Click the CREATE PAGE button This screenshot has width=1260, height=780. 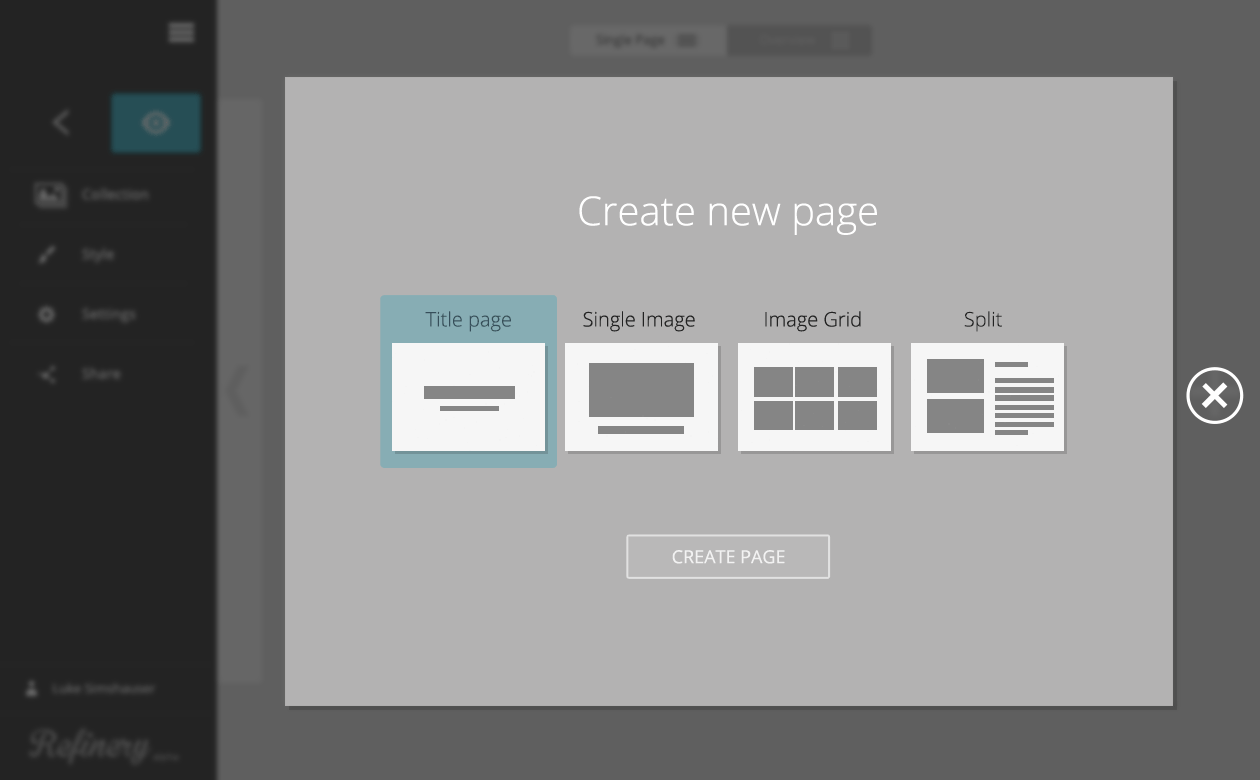coord(728,557)
